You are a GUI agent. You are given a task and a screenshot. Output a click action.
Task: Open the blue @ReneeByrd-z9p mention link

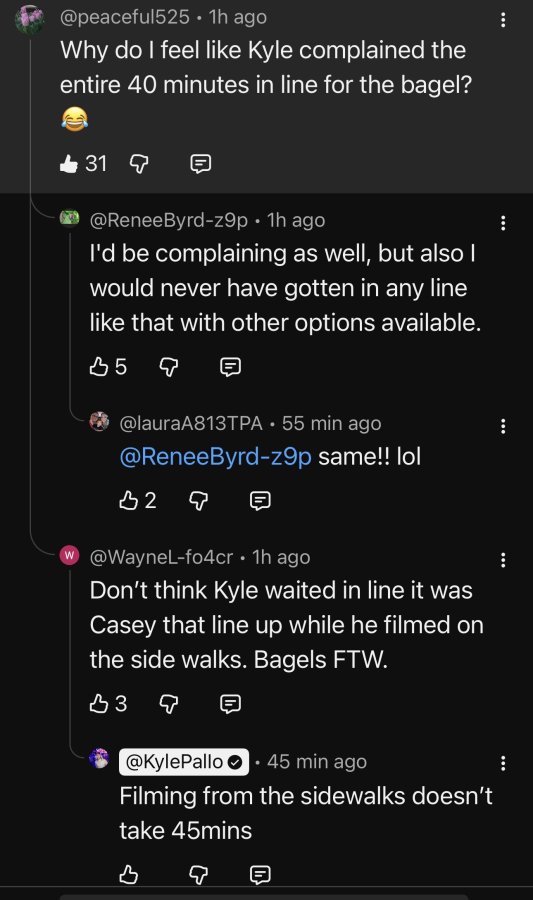click(x=216, y=457)
